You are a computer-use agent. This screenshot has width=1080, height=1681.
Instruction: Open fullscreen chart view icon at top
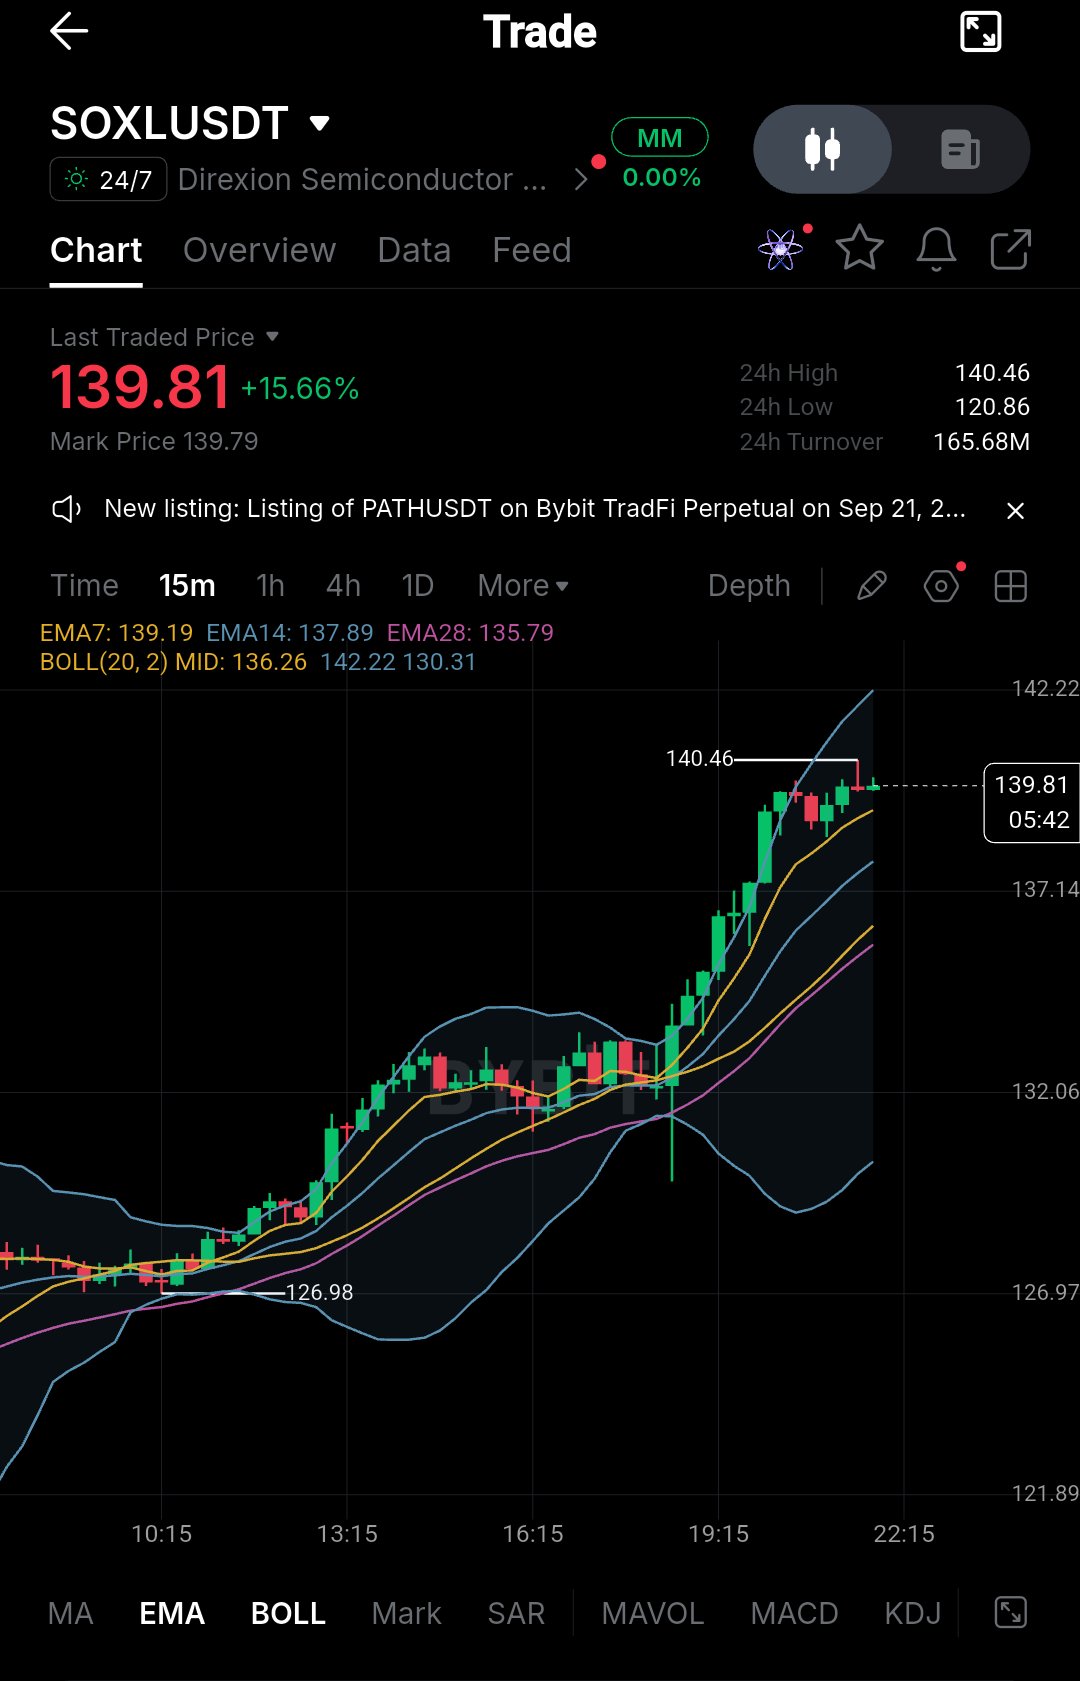(x=980, y=32)
